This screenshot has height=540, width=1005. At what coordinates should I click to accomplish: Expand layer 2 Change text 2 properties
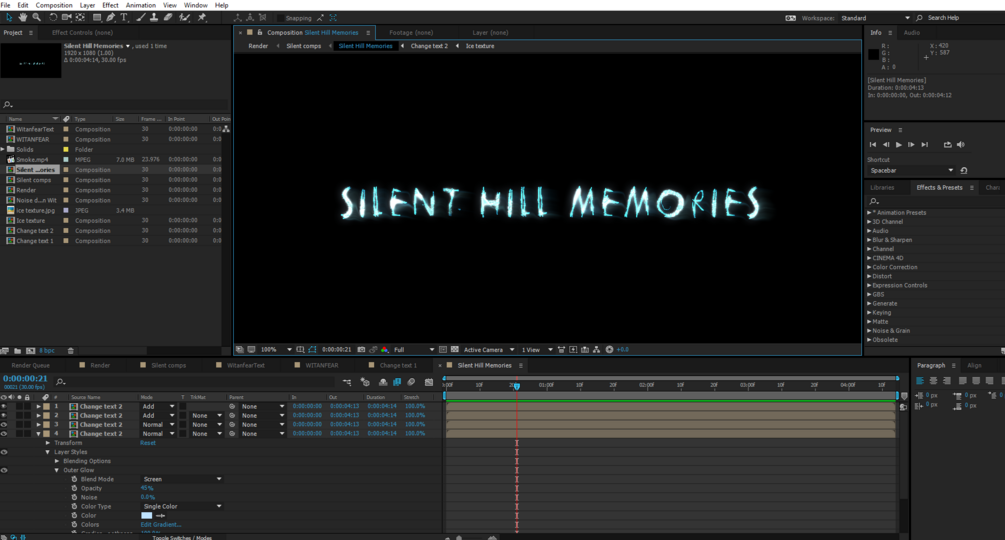pyautogui.click(x=38, y=415)
